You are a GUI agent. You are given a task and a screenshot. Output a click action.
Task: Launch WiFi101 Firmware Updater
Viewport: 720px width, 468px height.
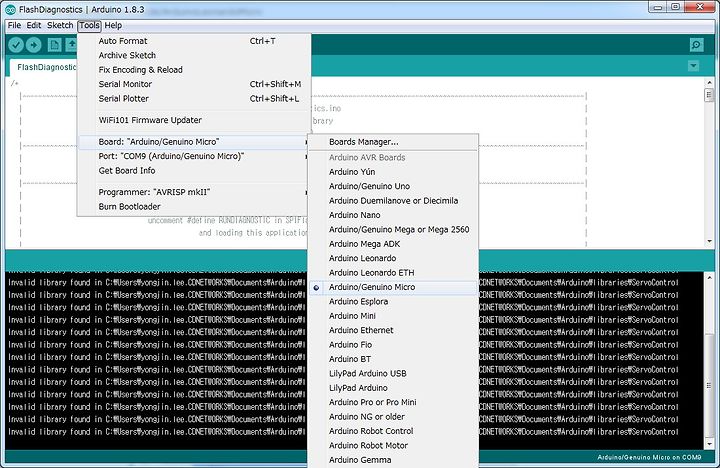click(x=194, y=120)
